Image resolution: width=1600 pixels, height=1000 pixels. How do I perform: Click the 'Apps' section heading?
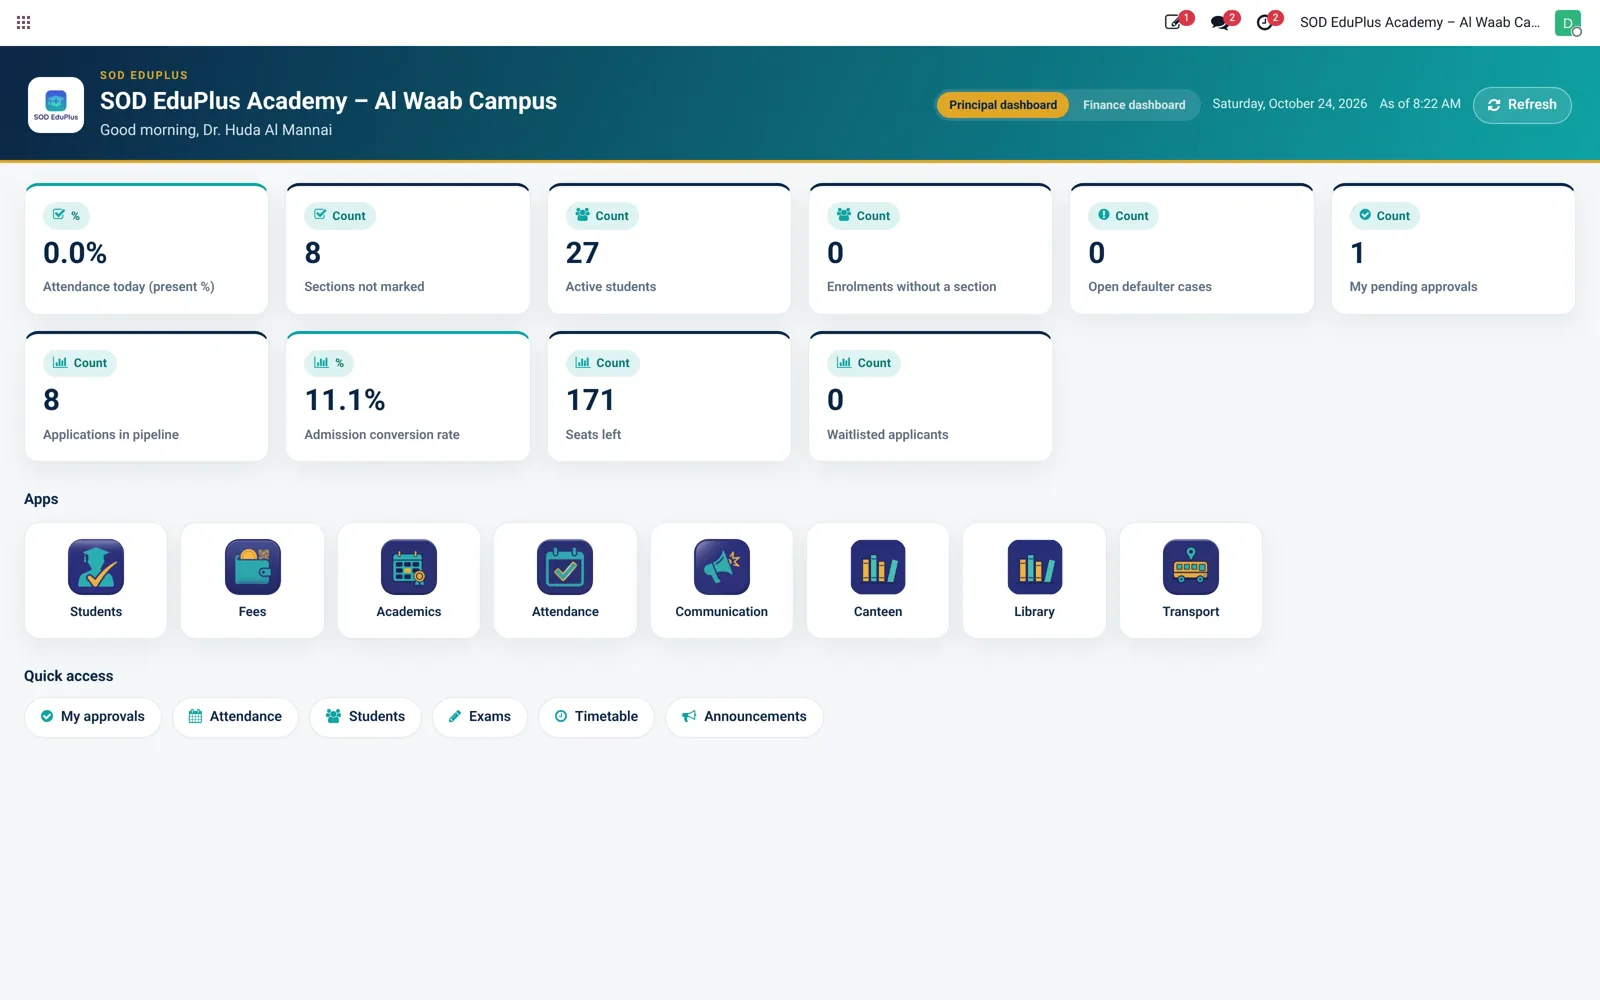coord(41,499)
